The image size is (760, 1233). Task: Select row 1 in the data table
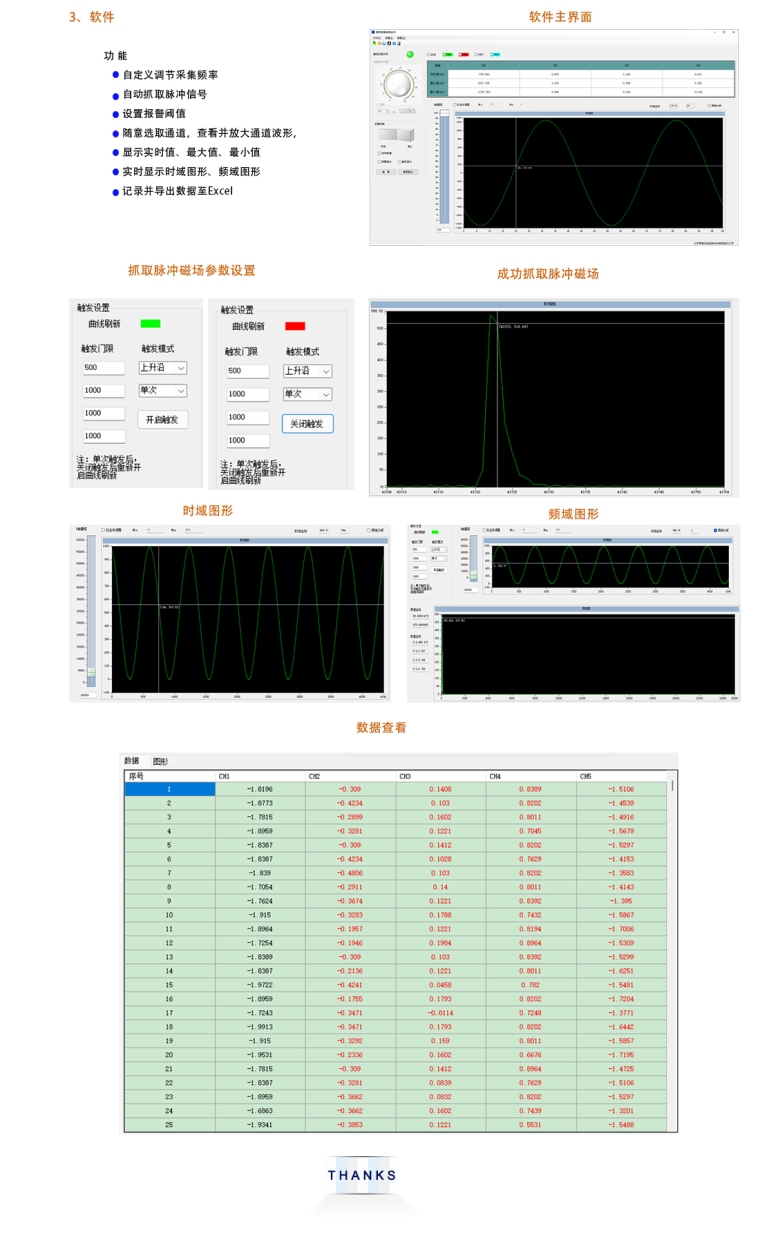click(x=169, y=789)
